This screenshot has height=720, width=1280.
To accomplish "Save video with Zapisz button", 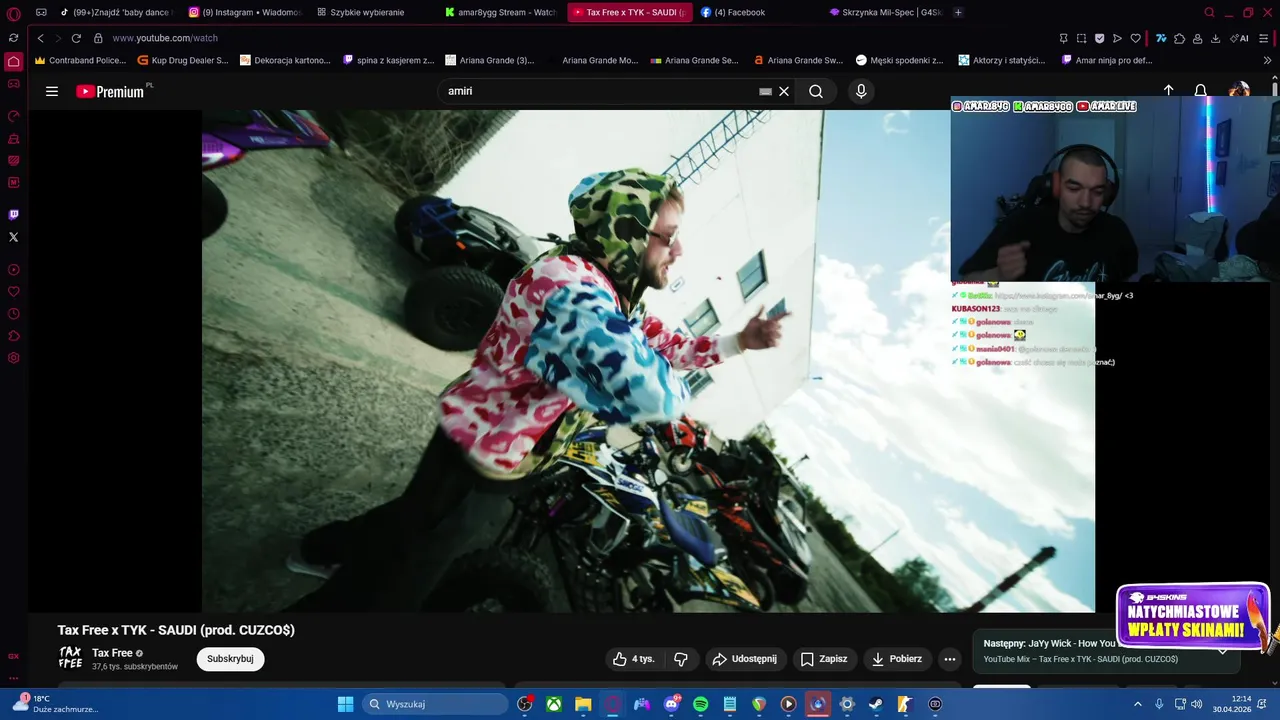I will (824, 659).
